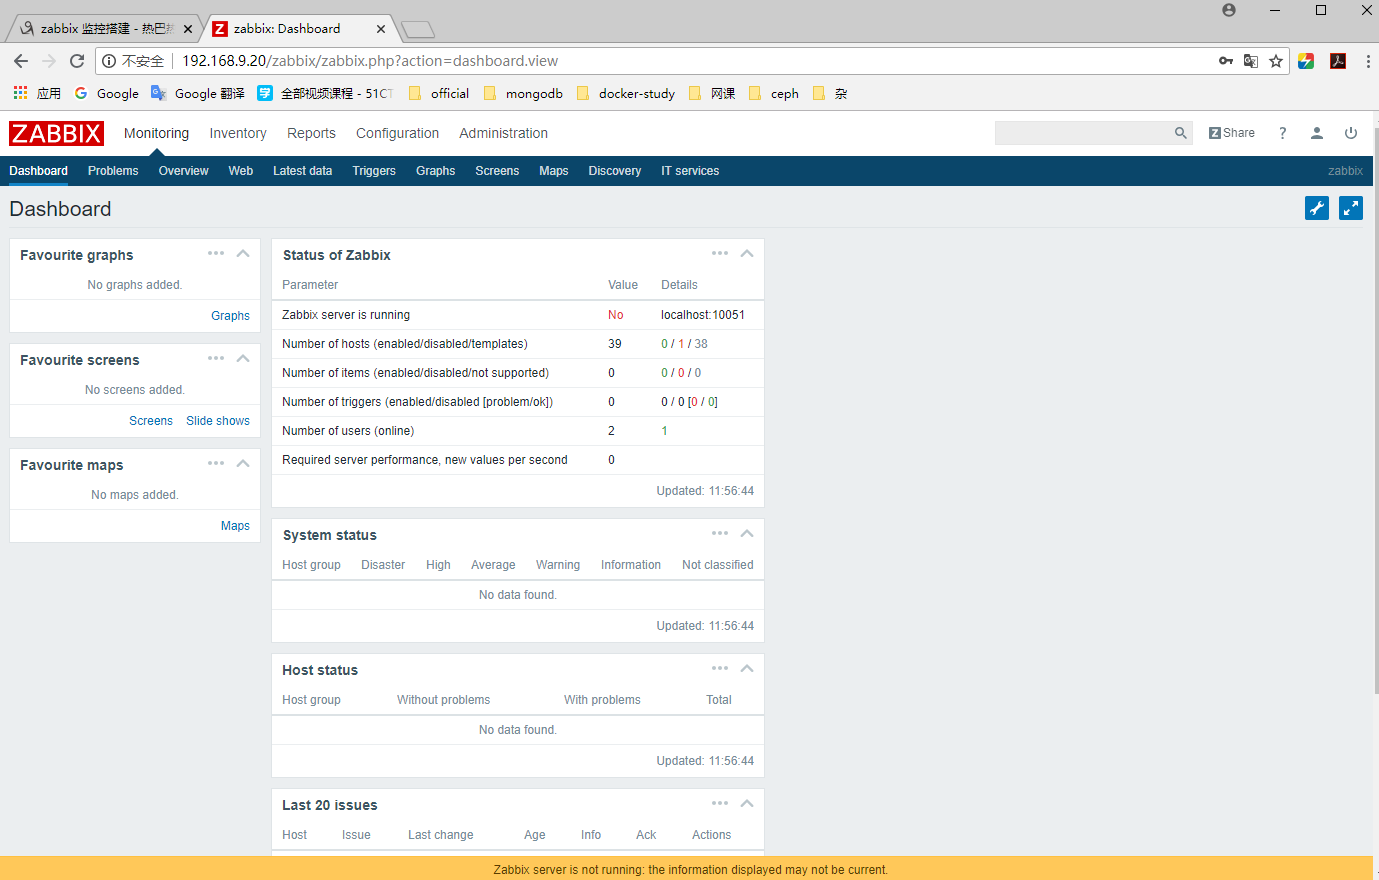Viewport: 1379px width, 880px height.
Task: Collapse the Favourite screens widget
Action: (x=243, y=359)
